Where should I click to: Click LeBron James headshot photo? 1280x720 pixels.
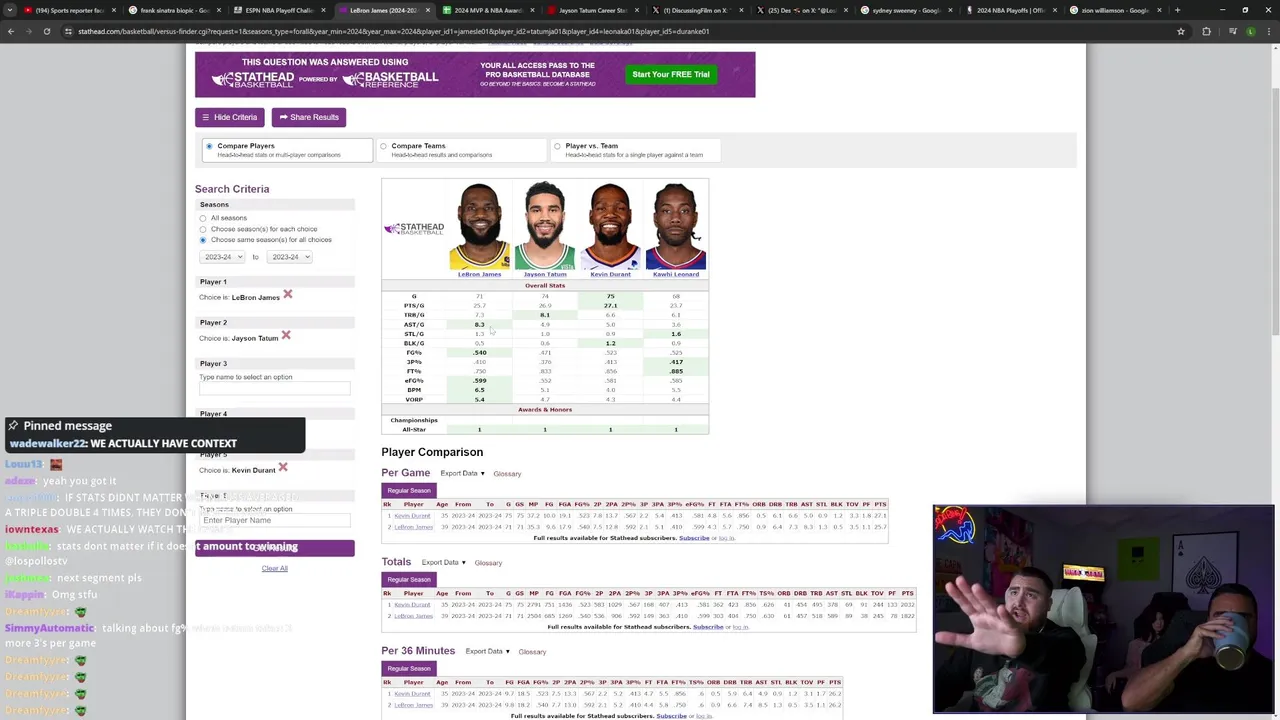(x=480, y=227)
